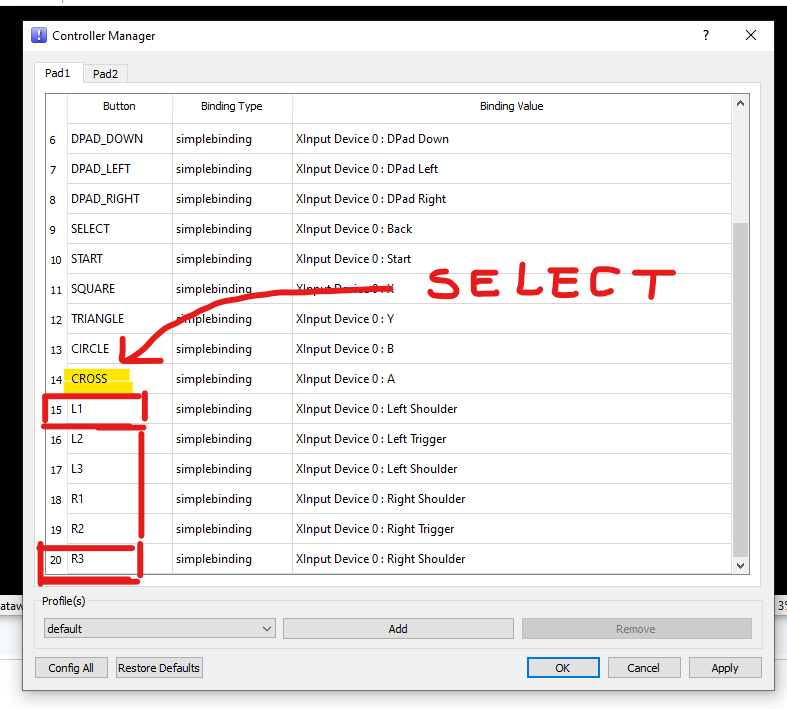Click the Add profile button

click(x=398, y=629)
